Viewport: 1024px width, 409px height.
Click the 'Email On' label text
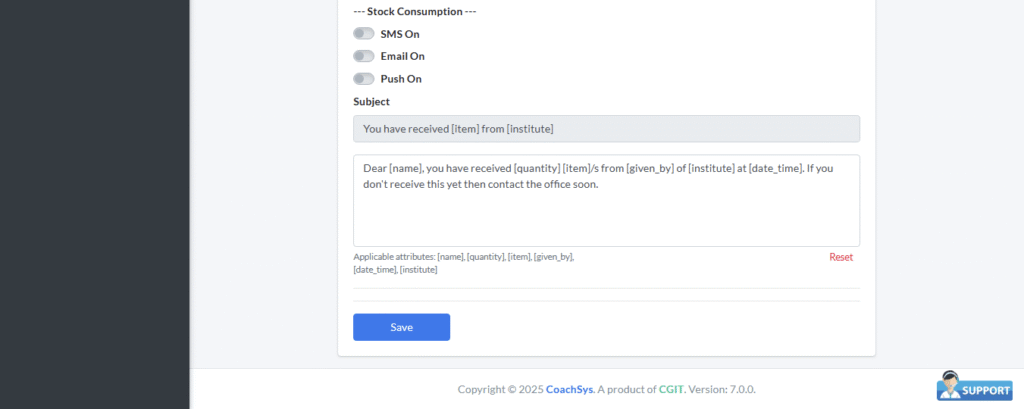[x=402, y=56]
